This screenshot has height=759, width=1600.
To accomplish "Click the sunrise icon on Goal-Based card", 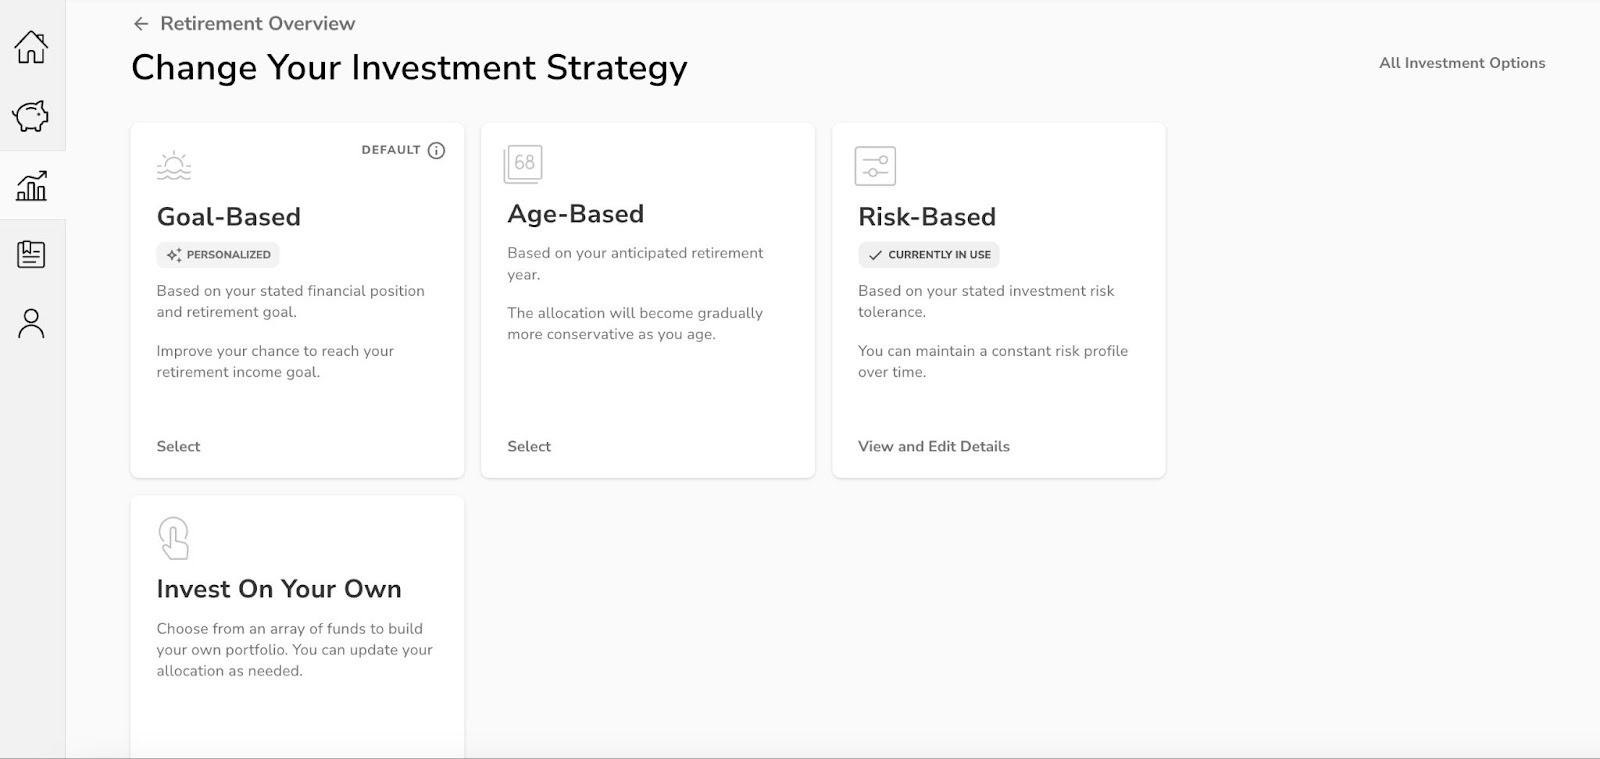I will click(x=174, y=166).
